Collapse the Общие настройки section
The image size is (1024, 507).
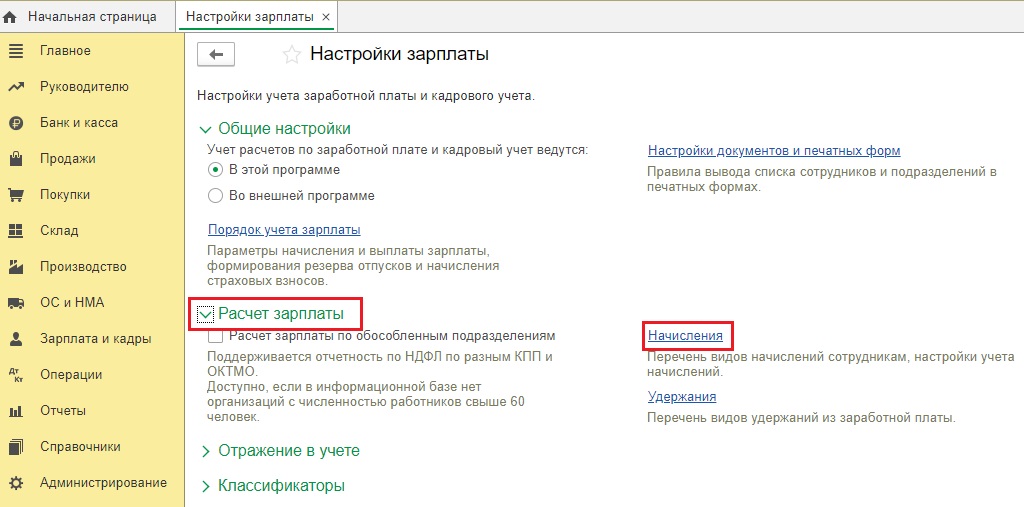click(x=206, y=129)
